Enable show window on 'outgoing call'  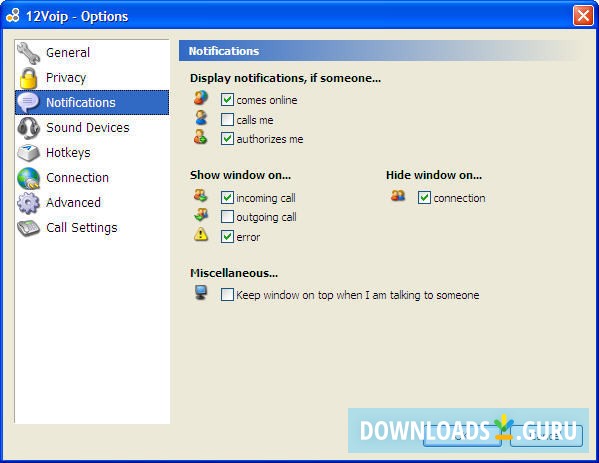(227, 217)
